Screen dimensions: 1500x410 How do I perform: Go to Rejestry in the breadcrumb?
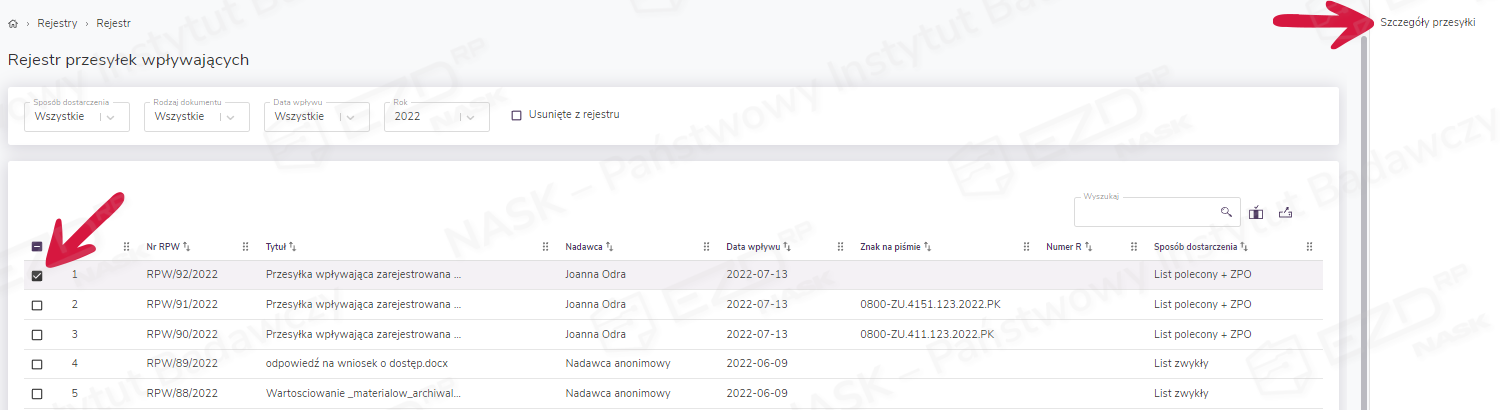coord(57,23)
